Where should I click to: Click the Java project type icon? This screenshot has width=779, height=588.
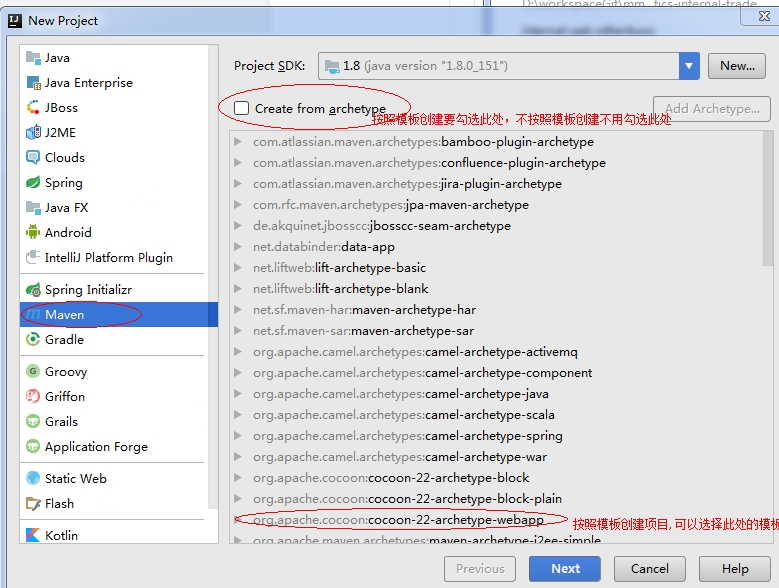point(33,58)
